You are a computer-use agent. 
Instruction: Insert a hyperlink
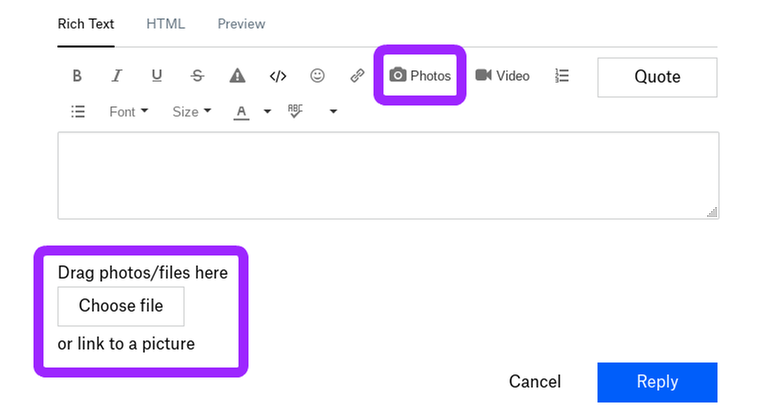point(357,76)
